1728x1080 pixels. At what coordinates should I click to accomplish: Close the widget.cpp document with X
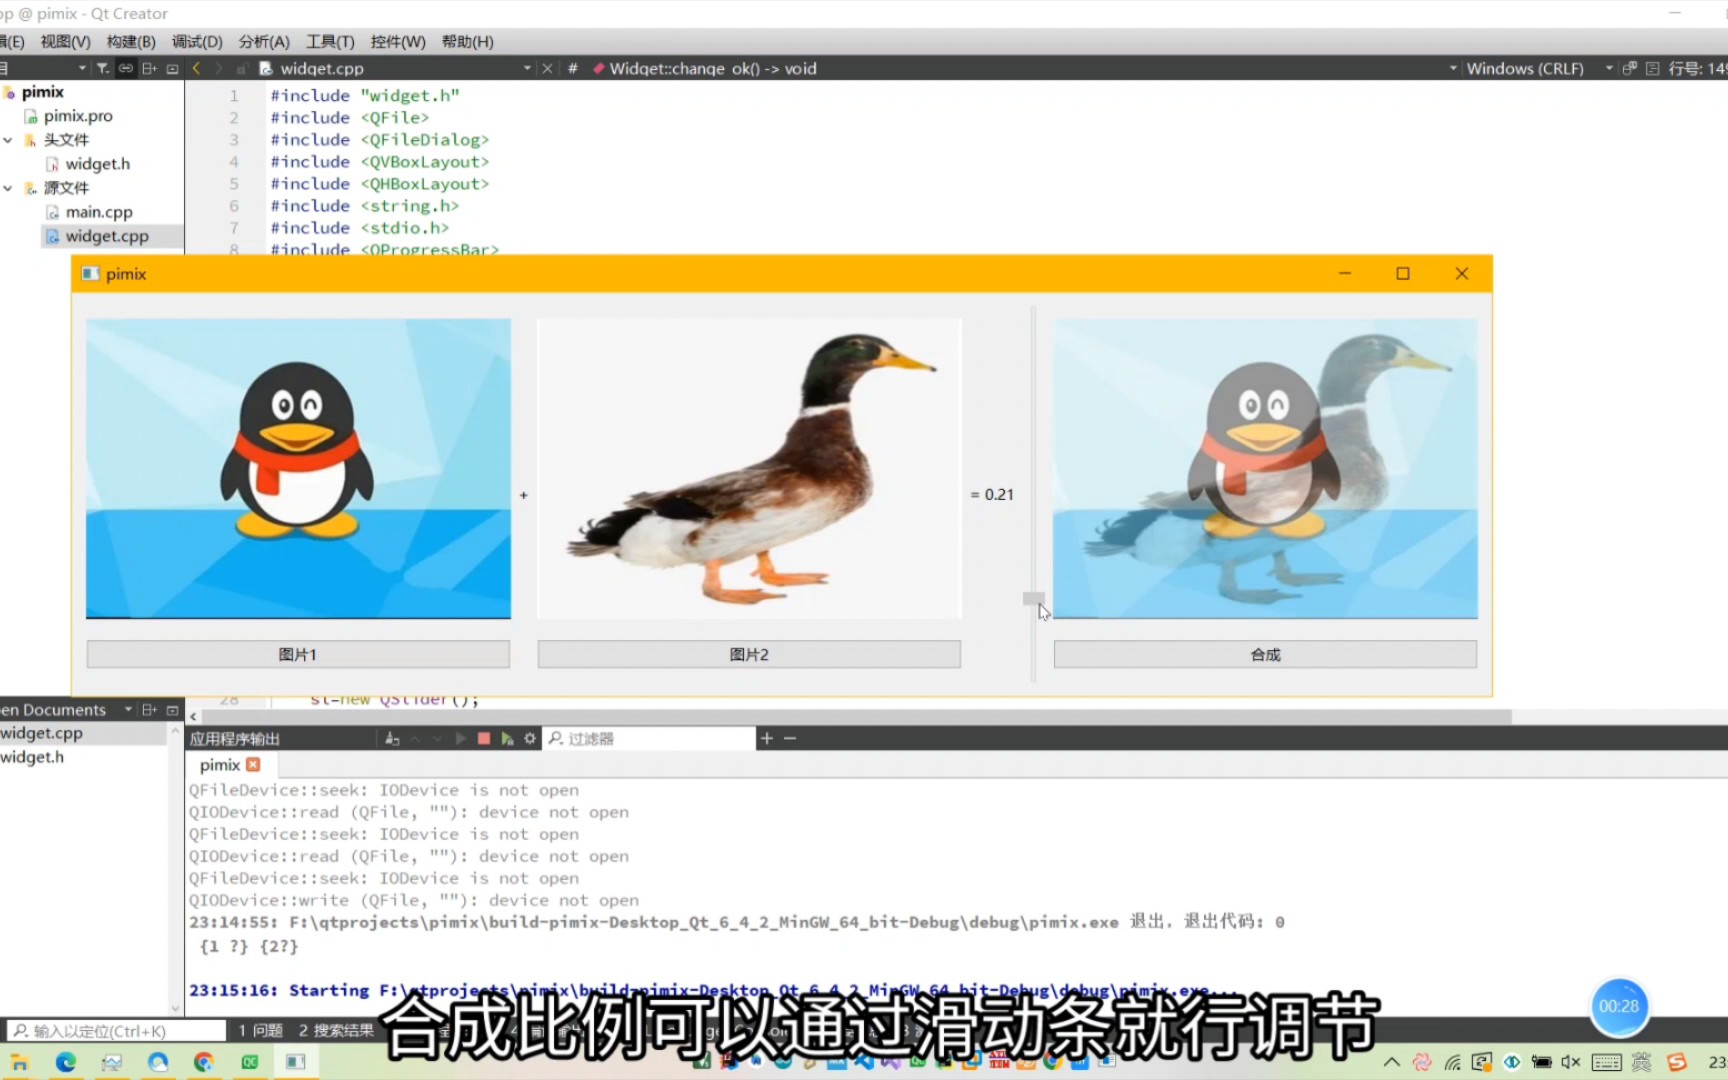click(x=547, y=68)
